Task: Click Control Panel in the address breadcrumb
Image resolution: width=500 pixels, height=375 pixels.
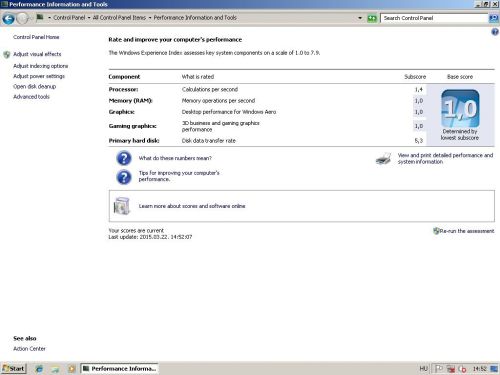Action: pyautogui.click(x=69, y=18)
